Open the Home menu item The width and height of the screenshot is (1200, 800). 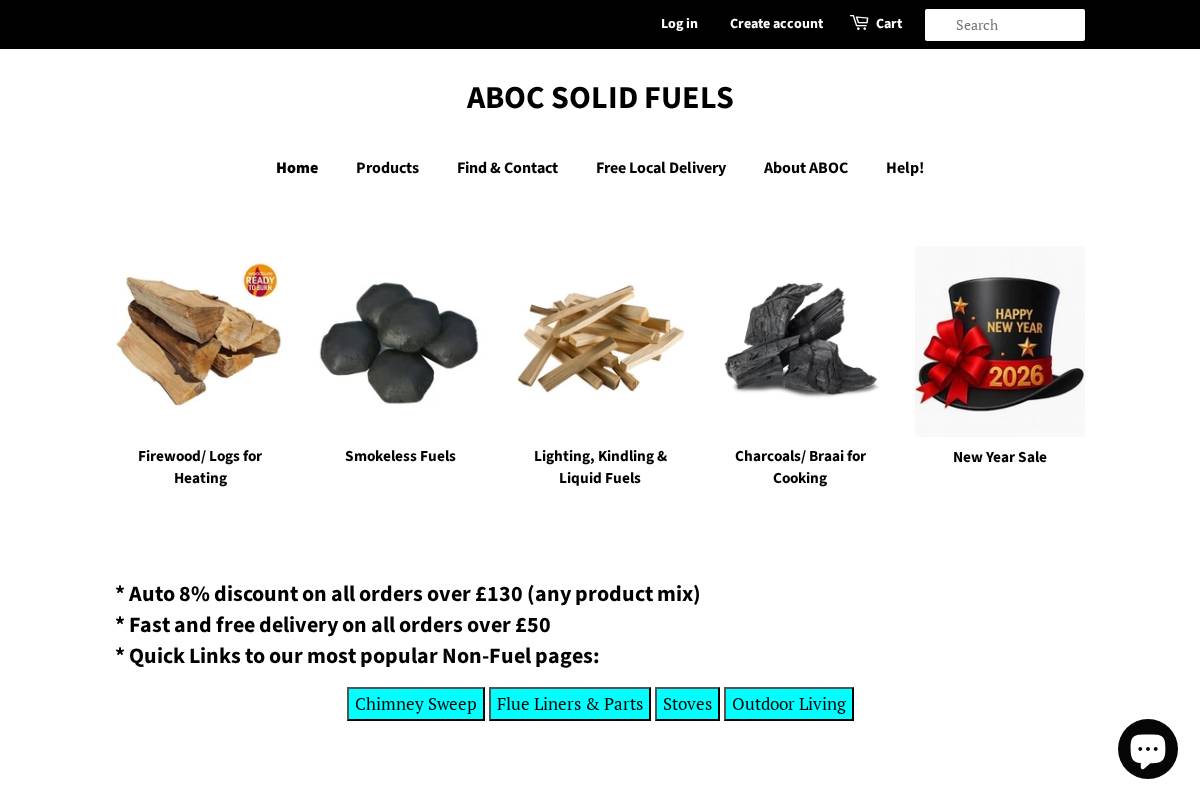(297, 168)
